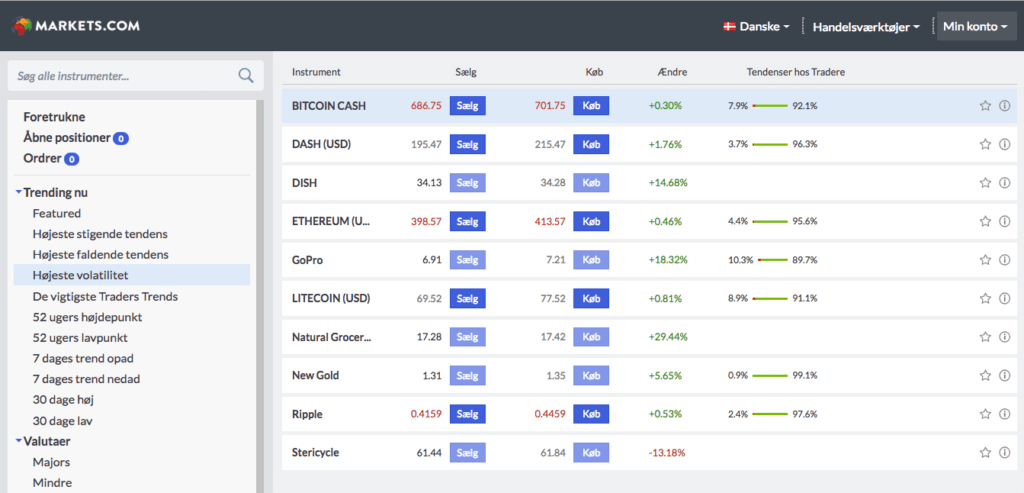Screen dimensions: 1024x493
Task: Star New Gold as favorite
Action: pos(985,375)
